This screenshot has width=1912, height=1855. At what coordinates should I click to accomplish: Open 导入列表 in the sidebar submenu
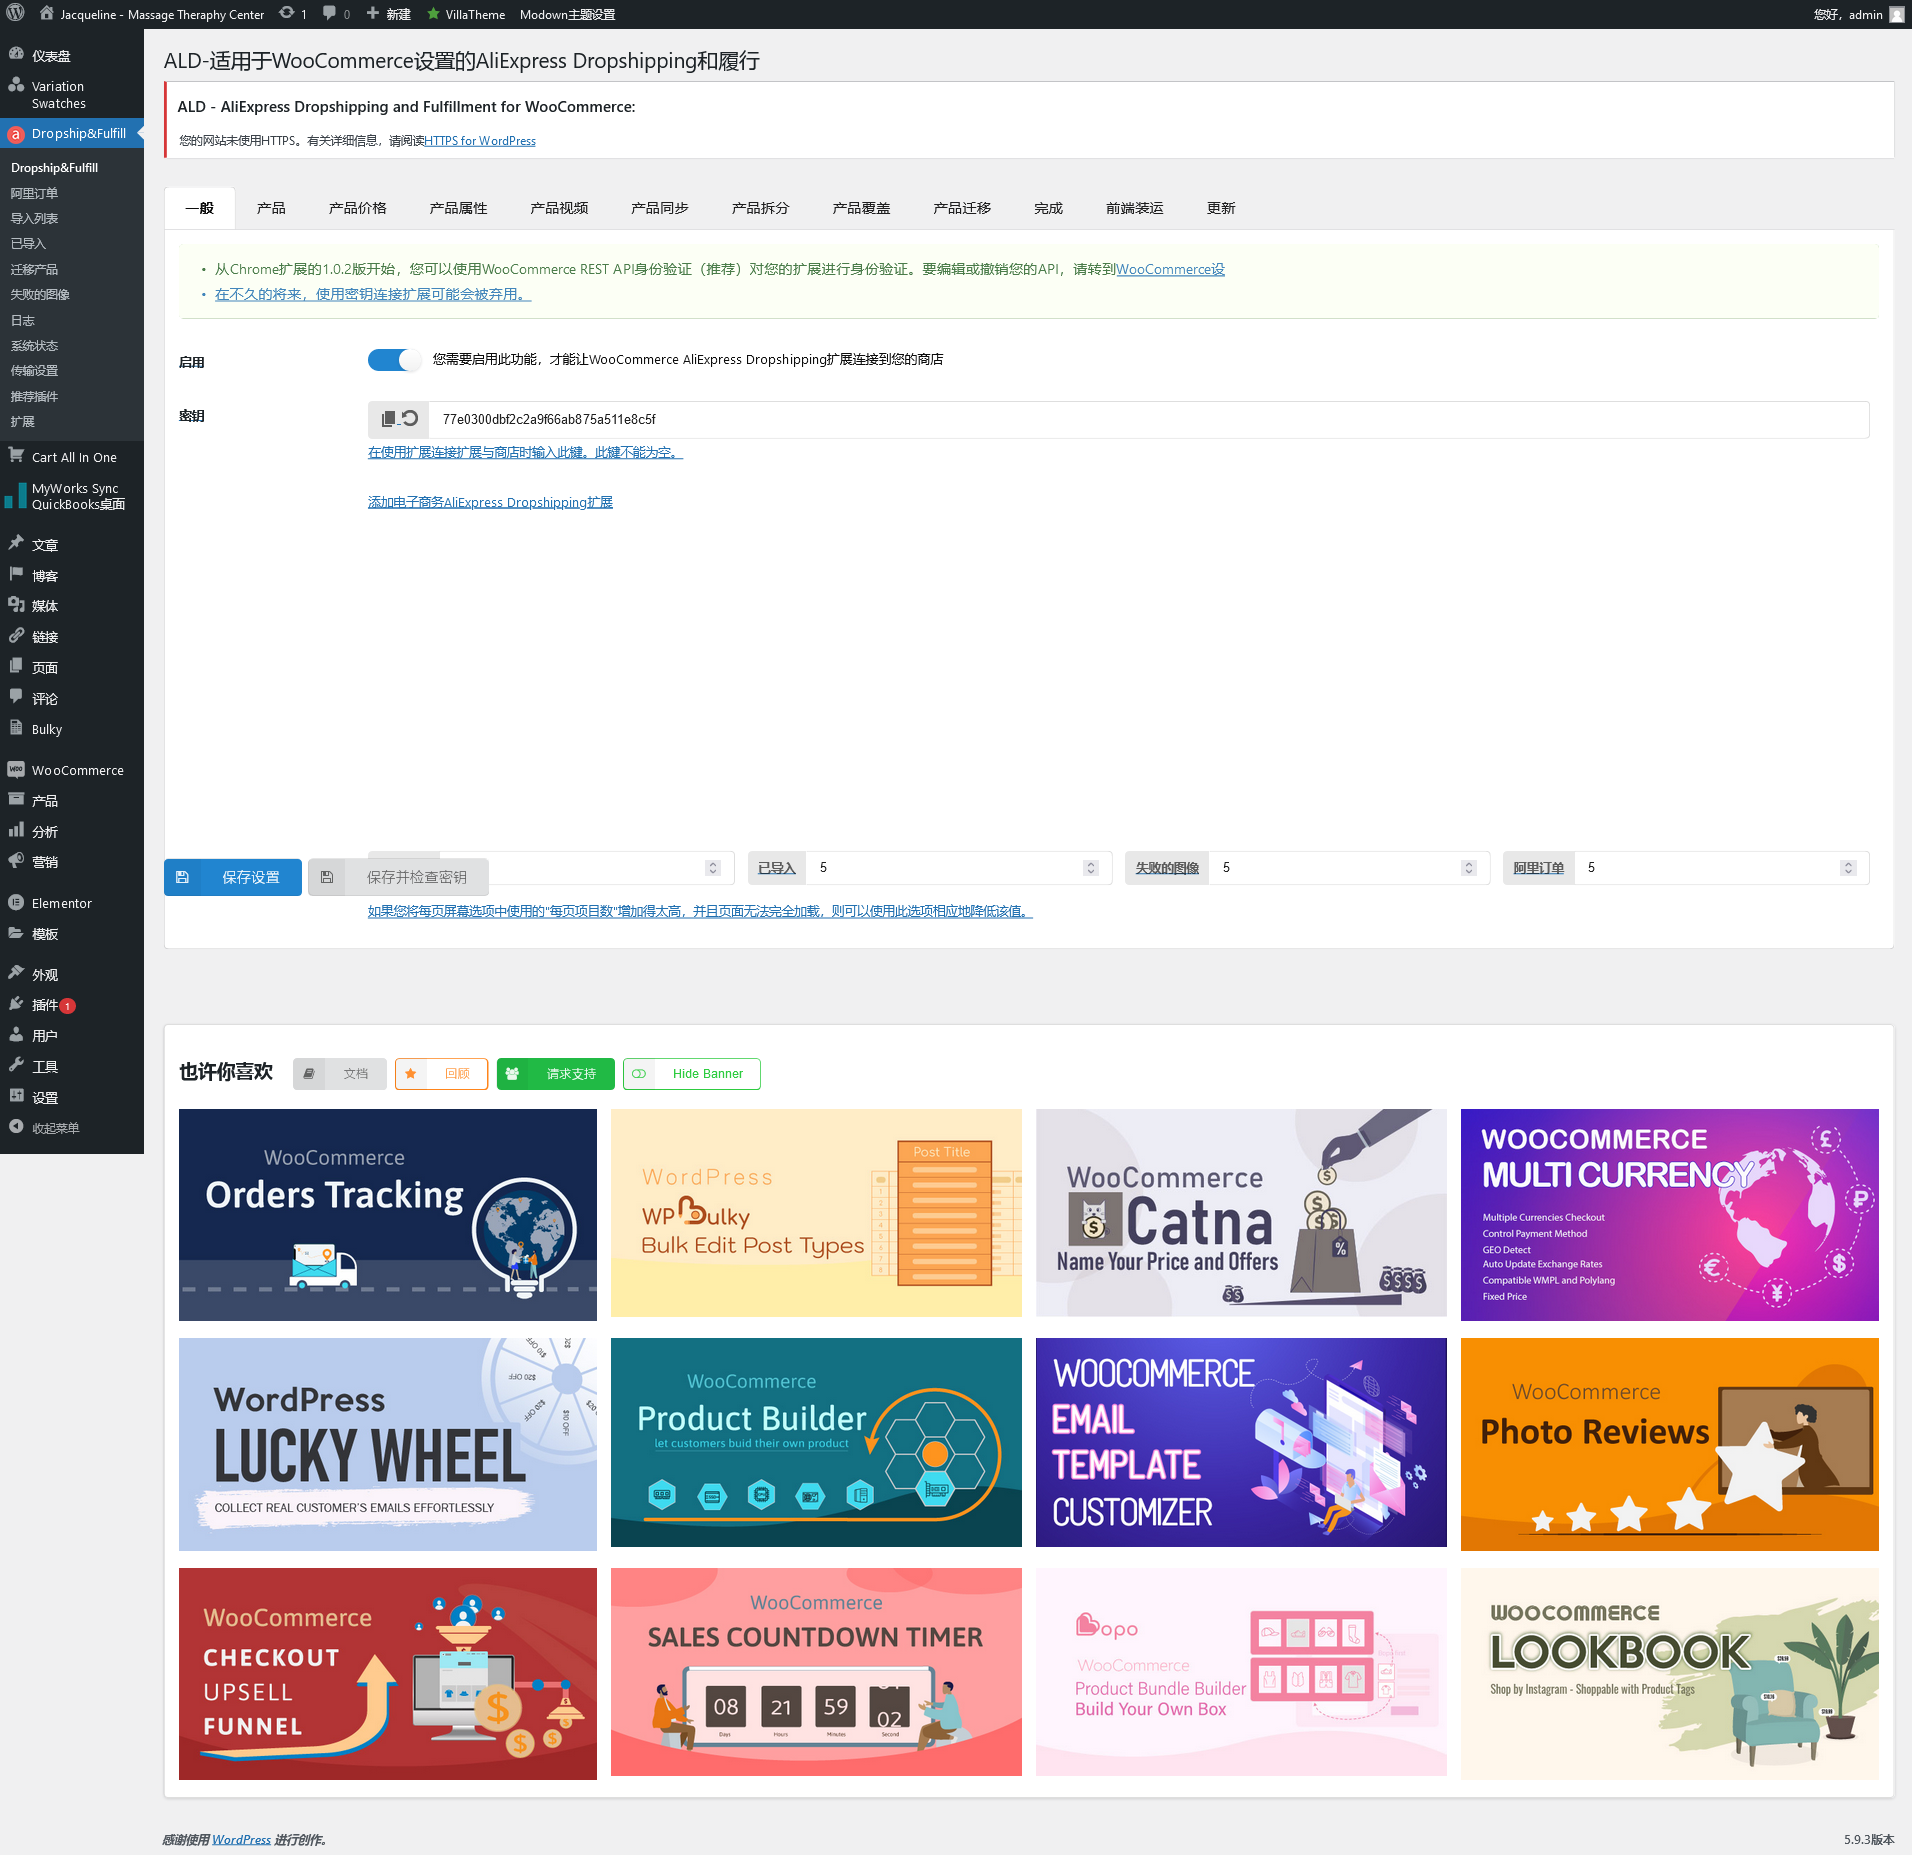(x=34, y=218)
